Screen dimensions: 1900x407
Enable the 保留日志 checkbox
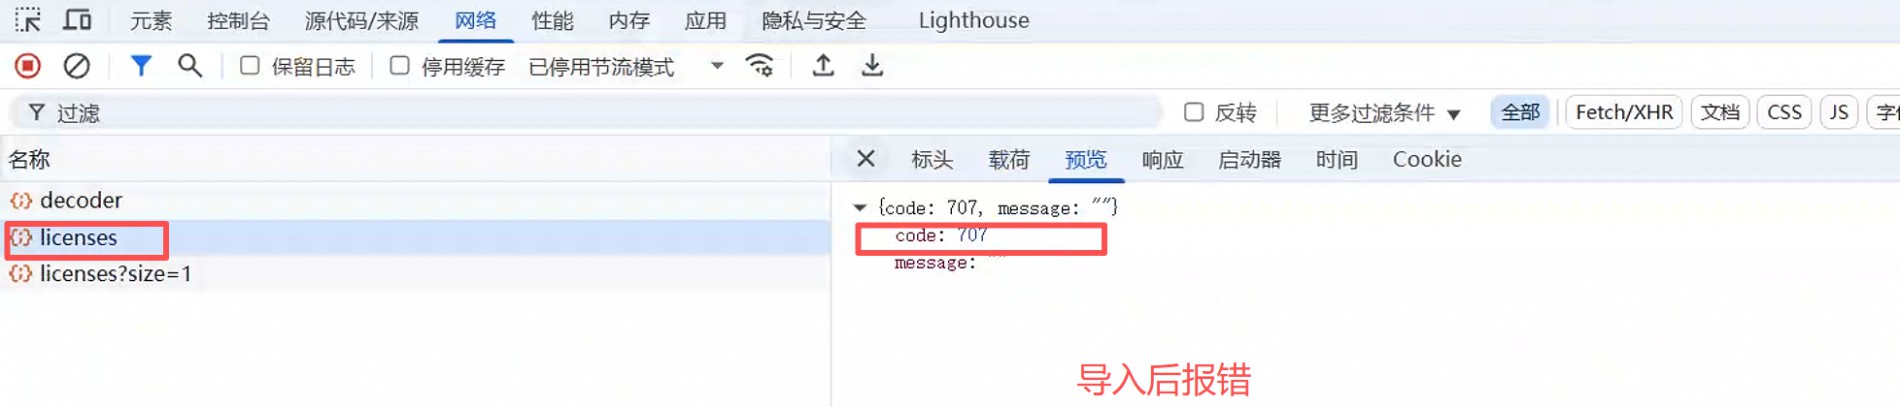[250, 66]
